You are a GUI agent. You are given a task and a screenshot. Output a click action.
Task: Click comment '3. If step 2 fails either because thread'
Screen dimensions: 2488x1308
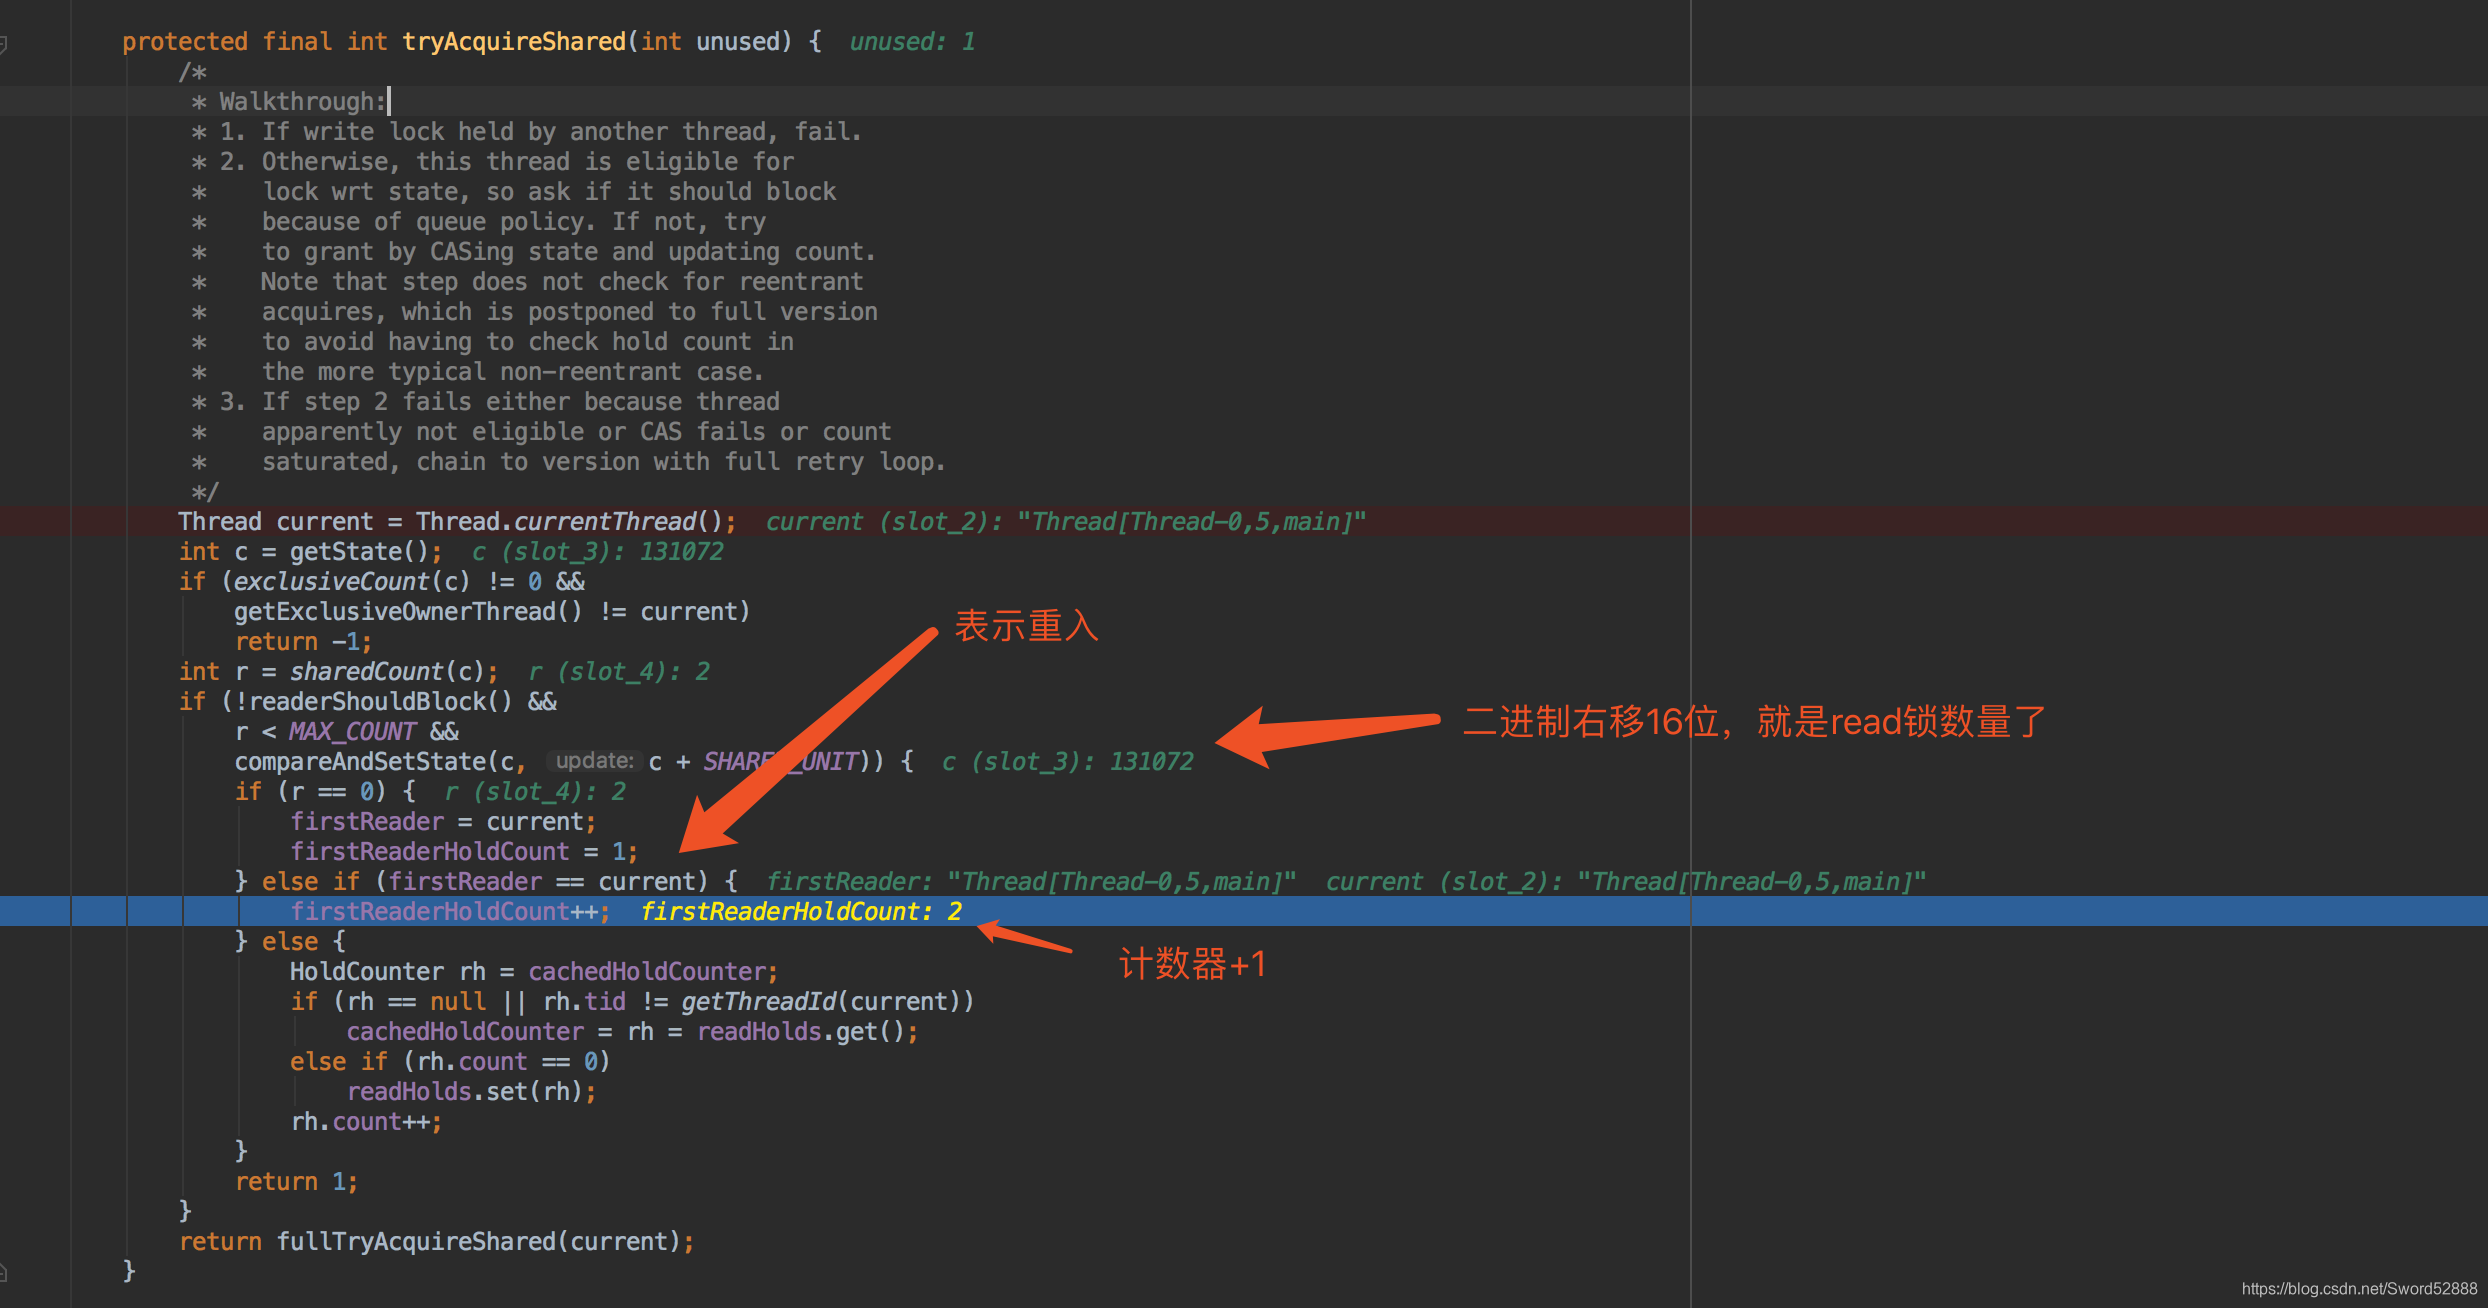(x=499, y=402)
